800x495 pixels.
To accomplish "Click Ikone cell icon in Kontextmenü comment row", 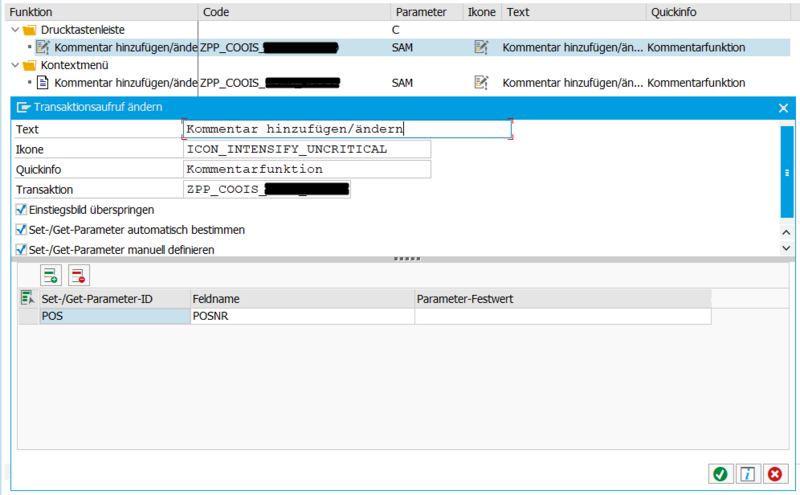I will pos(481,83).
